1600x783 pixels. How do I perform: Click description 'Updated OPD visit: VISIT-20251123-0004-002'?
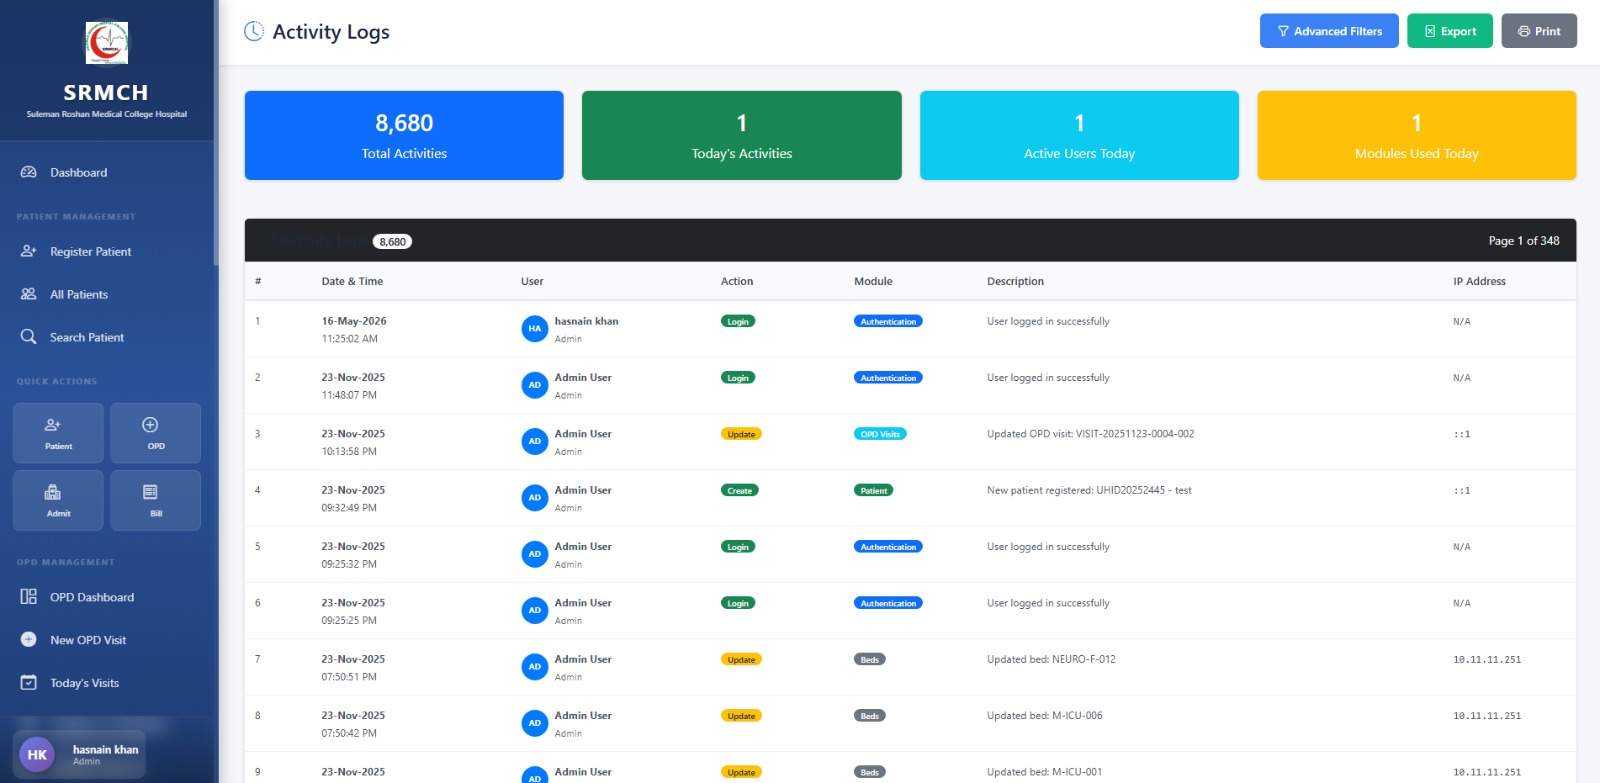tap(1090, 434)
